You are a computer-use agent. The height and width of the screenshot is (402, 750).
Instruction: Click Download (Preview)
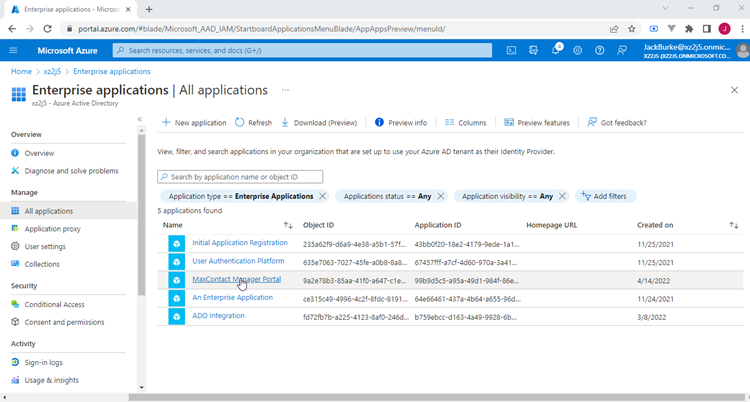[x=319, y=123]
